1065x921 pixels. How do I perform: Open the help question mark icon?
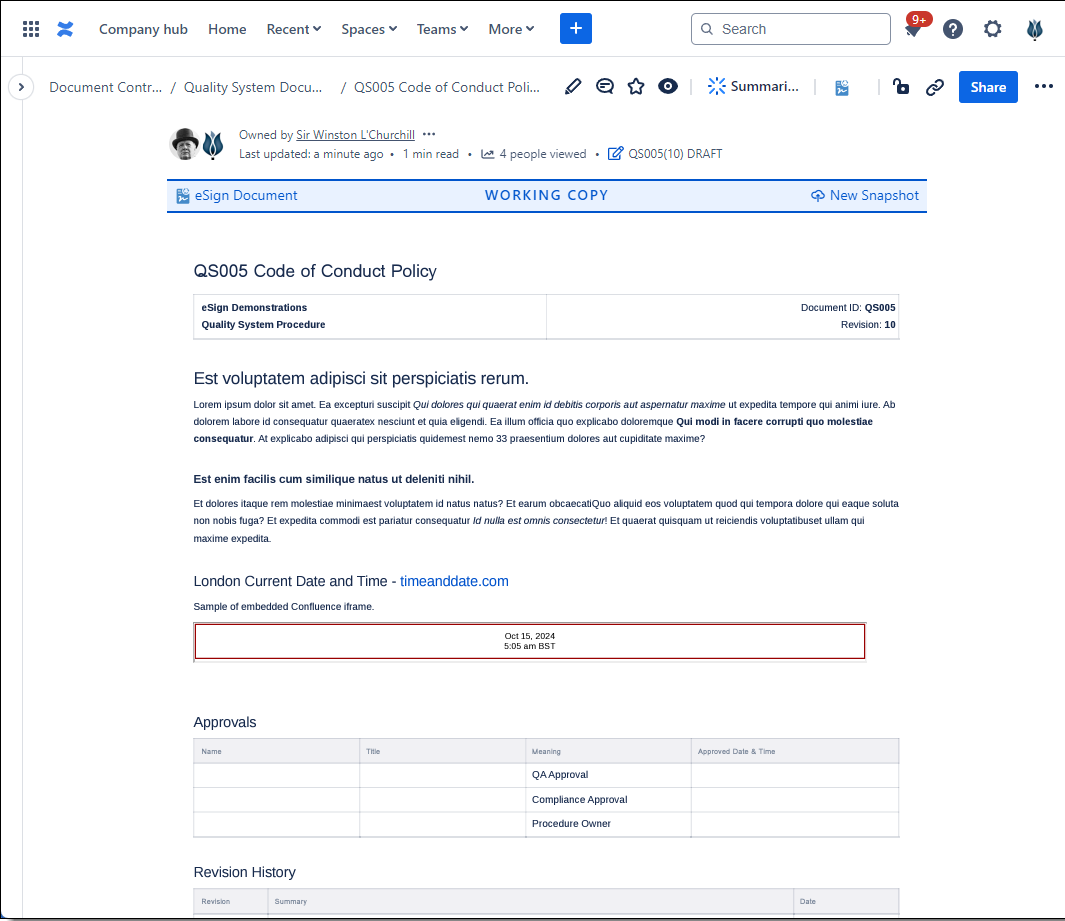pos(953,29)
